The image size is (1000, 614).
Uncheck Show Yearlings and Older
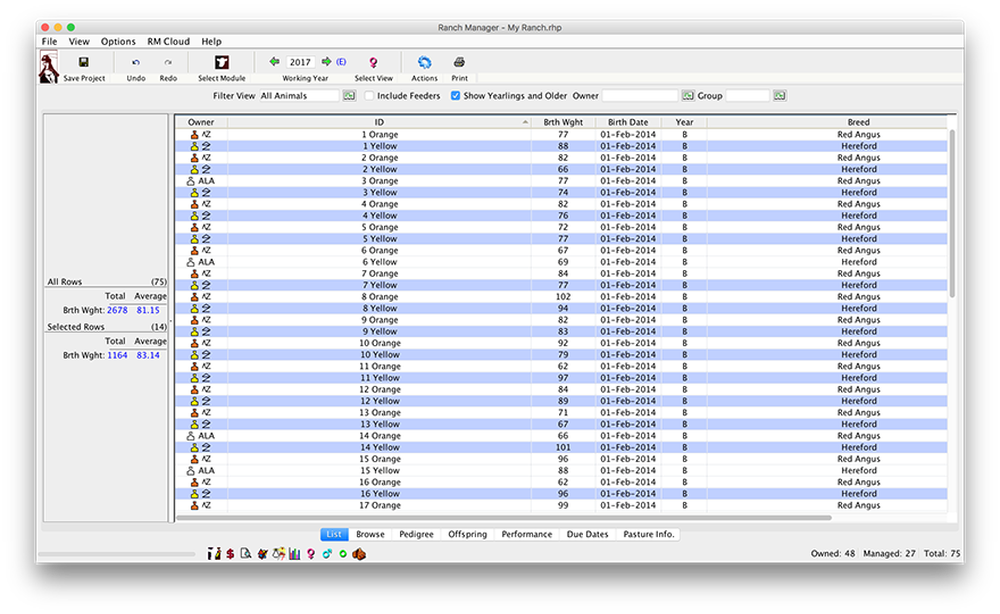pyautogui.click(x=455, y=96)
